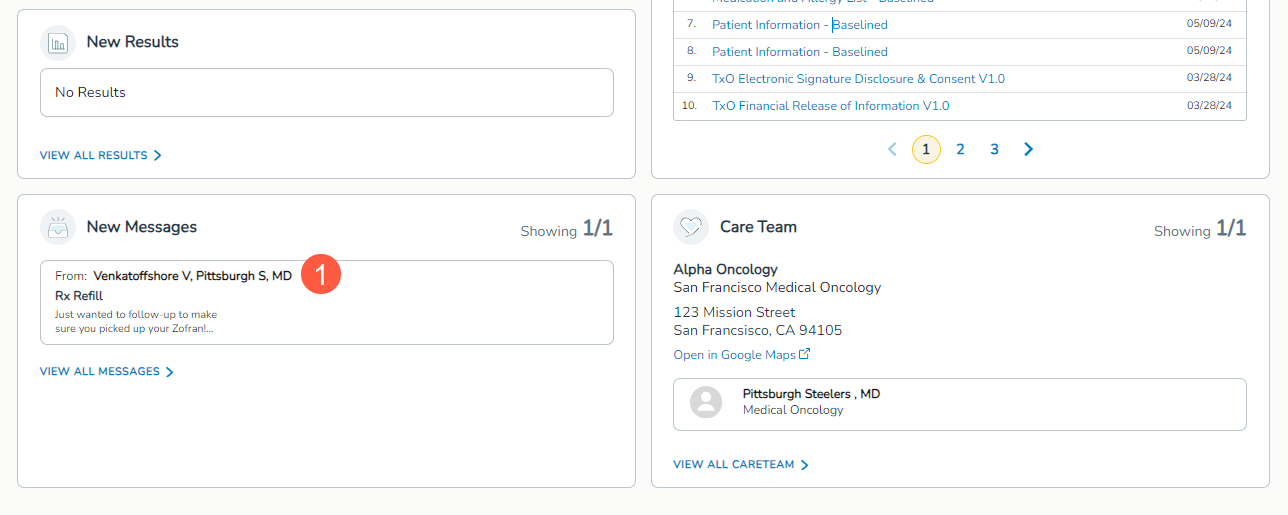Image resolution: width=1288 pixels, height=515 pixels.
Task: Click the New Results chart icon
Action: tap(58, 43)
